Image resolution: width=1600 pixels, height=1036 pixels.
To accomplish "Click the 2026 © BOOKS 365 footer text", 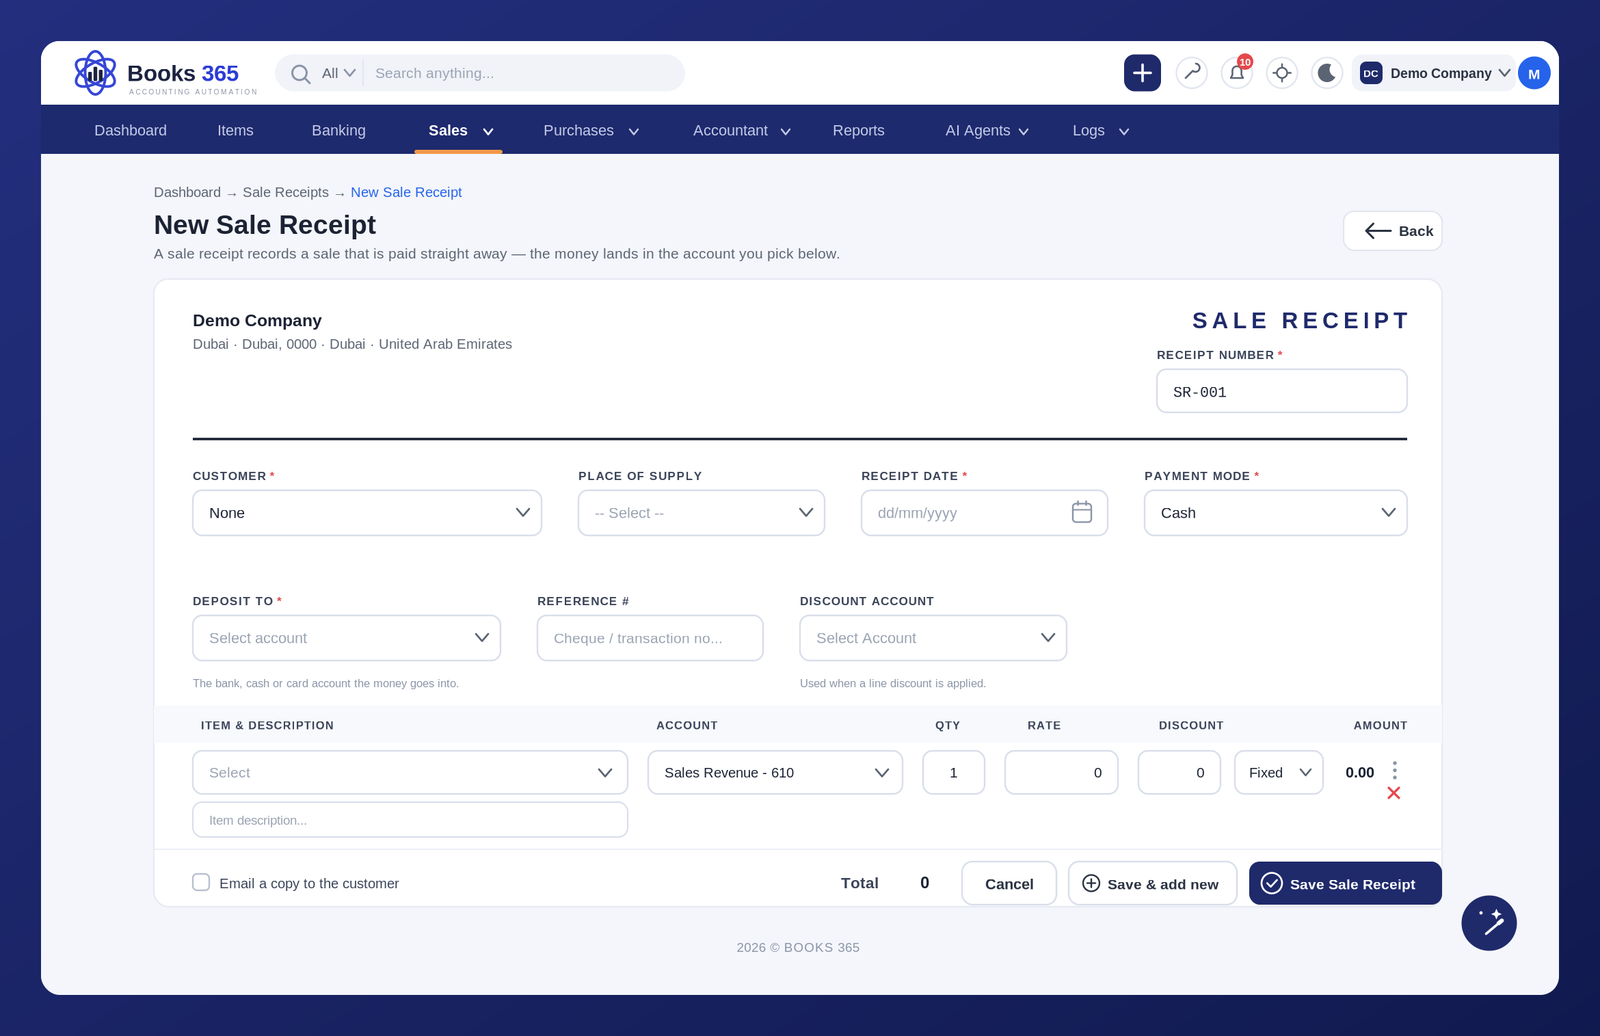I will coord(798,947).
